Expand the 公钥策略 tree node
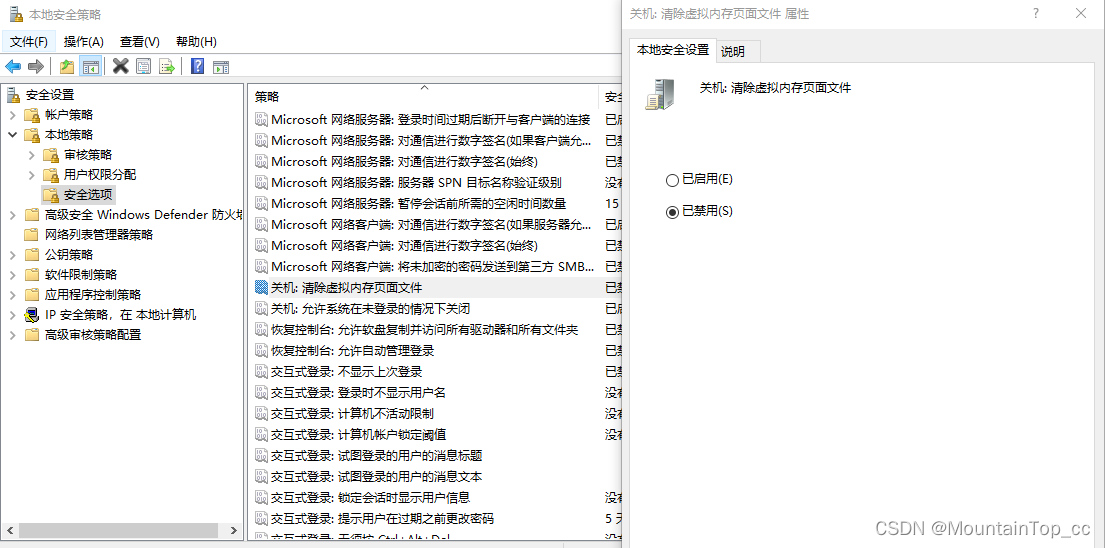This screenshot has height=548, width=1105. tap(13, 254)
